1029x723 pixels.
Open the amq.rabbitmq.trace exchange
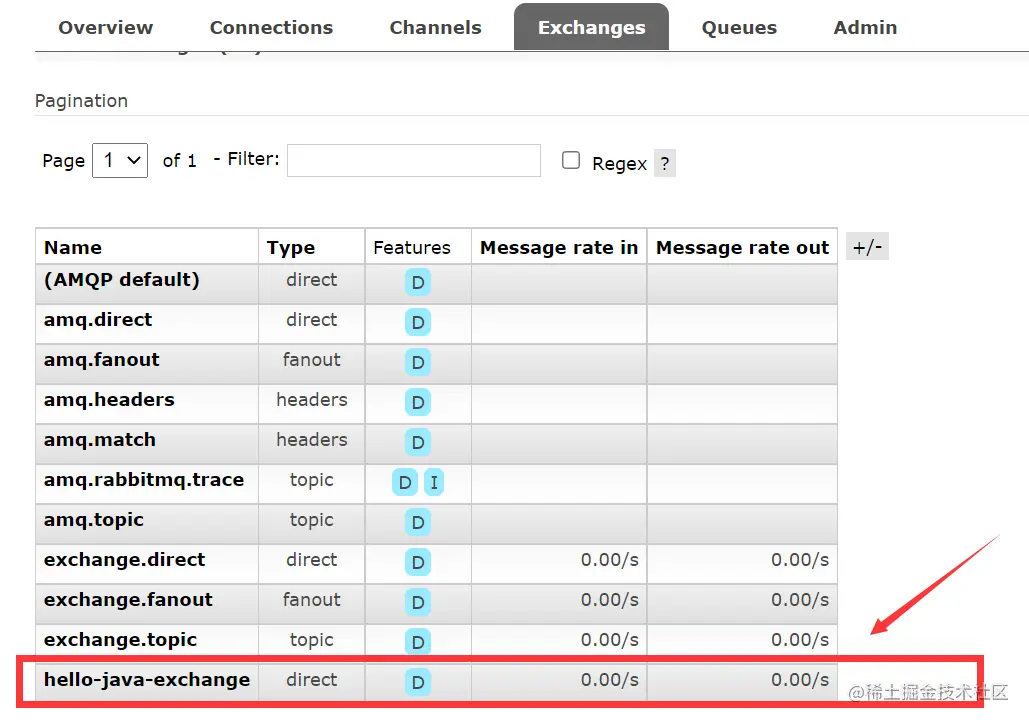[144, 480]
